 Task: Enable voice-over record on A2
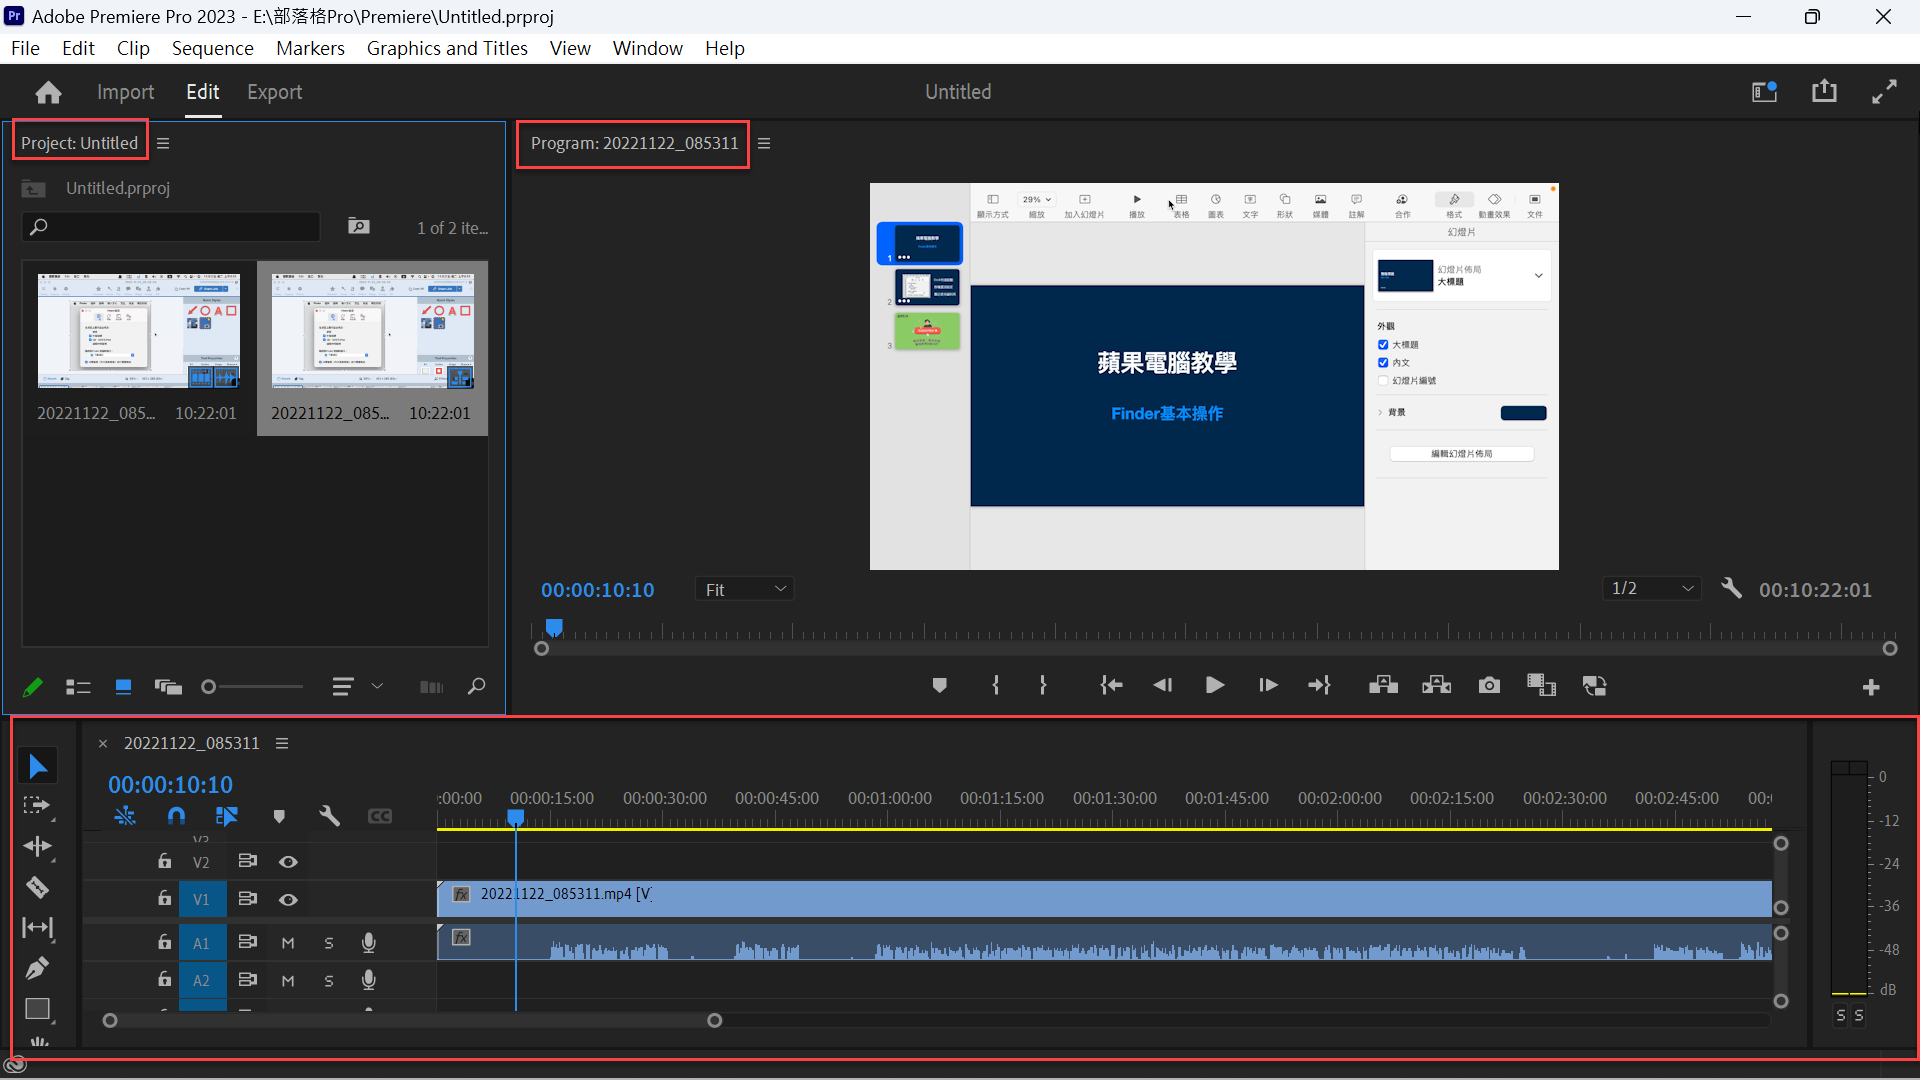pos(369,980)
